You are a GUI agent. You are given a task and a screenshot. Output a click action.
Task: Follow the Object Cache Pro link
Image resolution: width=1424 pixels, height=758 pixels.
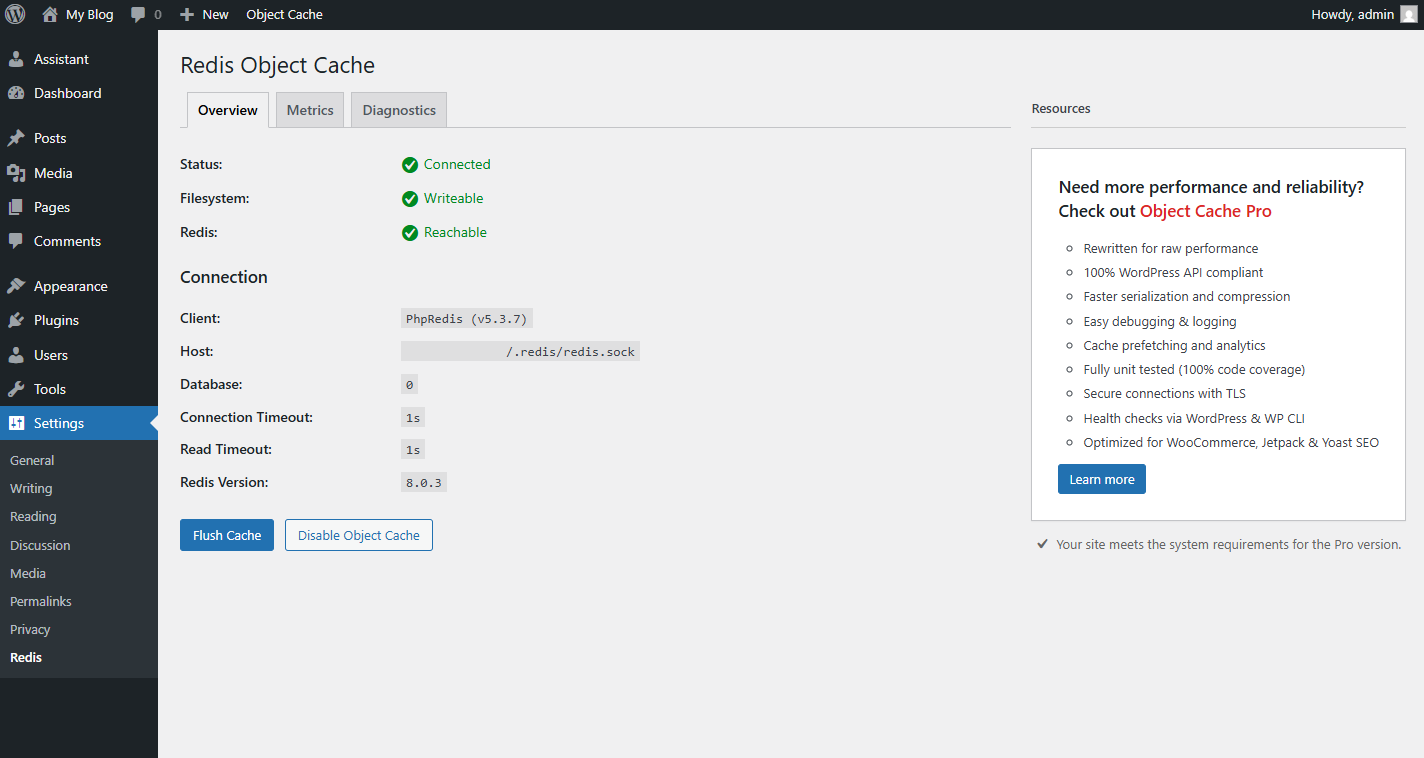(x=1205, y=211)
